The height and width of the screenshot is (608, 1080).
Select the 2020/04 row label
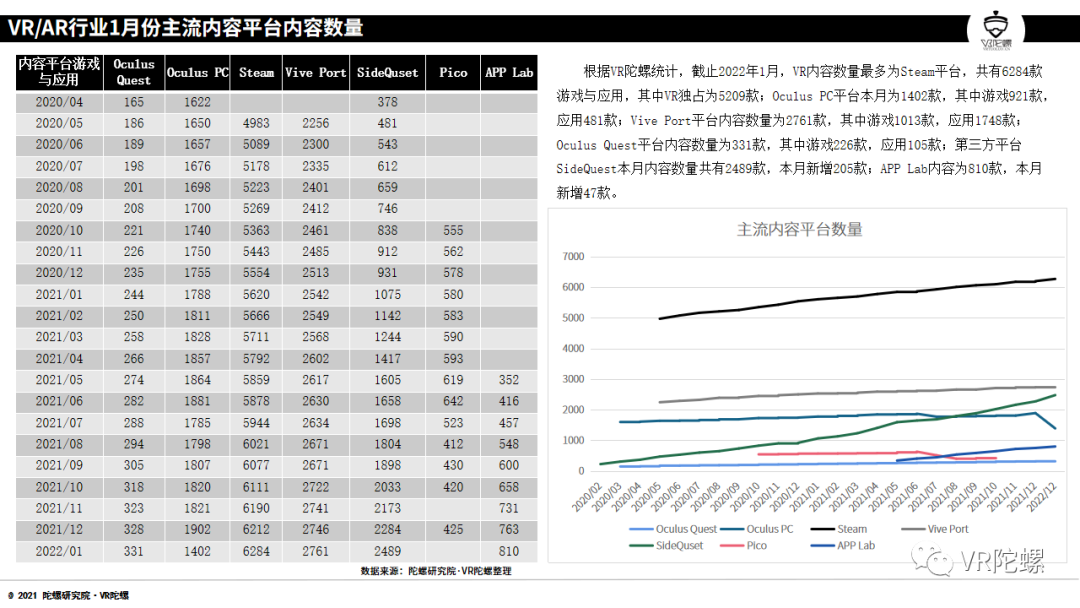pos(59,102)
